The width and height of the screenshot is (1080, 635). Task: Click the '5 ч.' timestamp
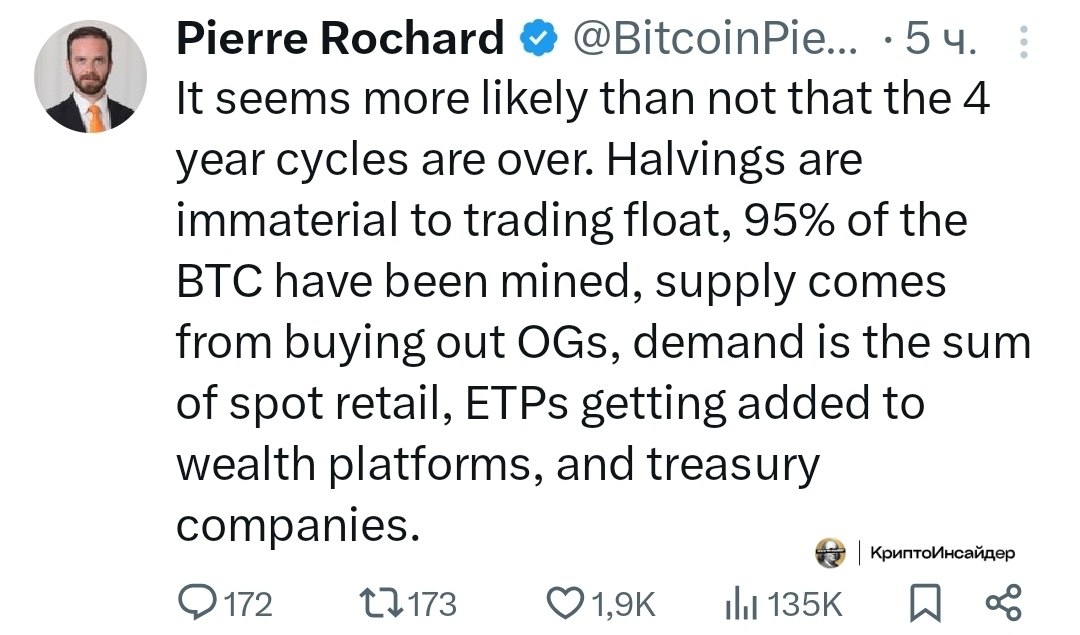click(x=939, y=39)
